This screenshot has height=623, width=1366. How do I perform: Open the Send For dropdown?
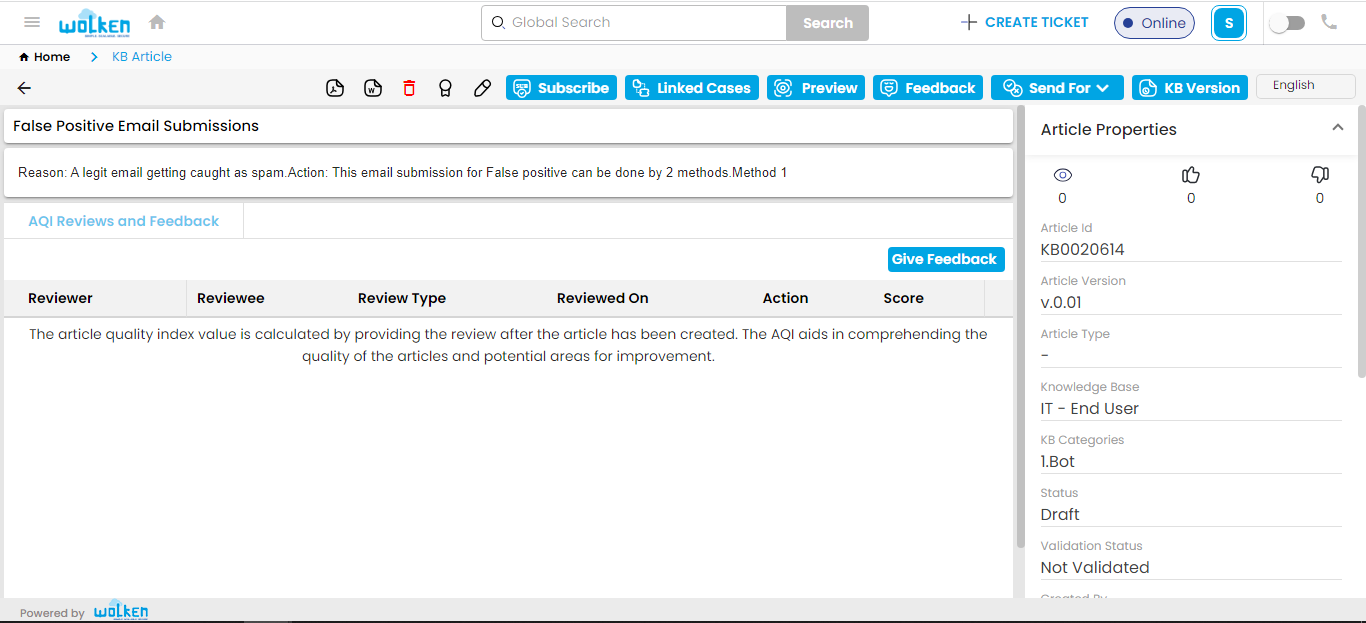coord(1057,87)
